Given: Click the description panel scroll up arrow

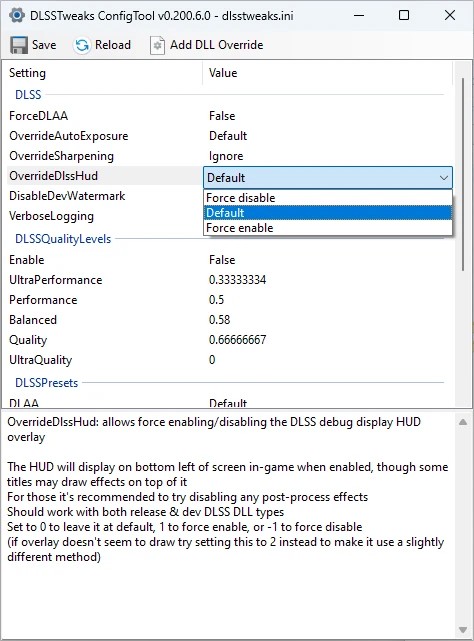Looking at the screenshot, I should tap(463, 422).
